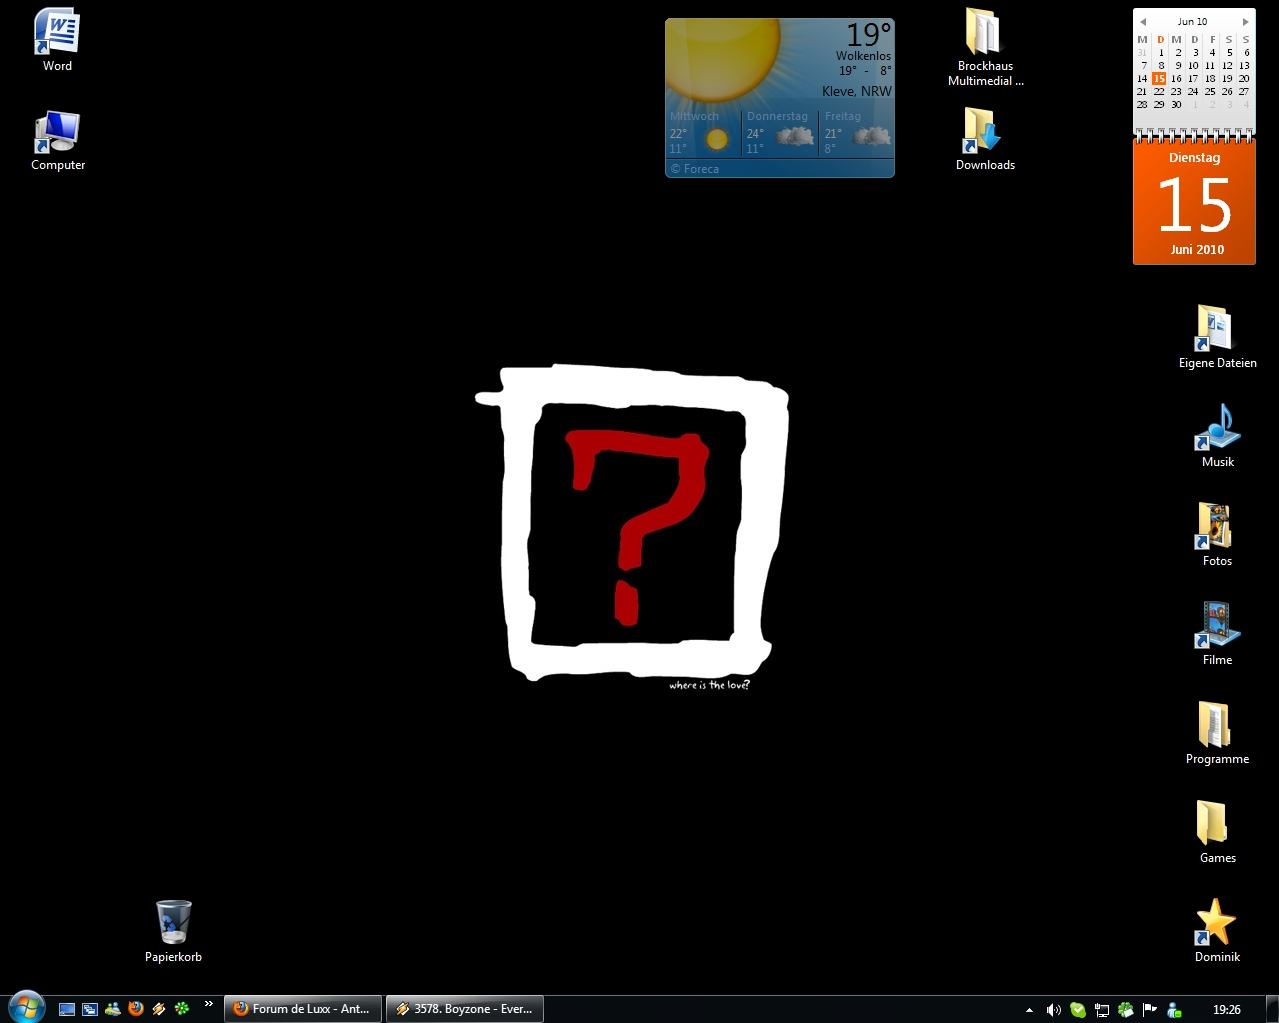Viewport: 1279px width, 1023px height.
Task: Open the Computer desktop icon
Action: tap(57, 139)
